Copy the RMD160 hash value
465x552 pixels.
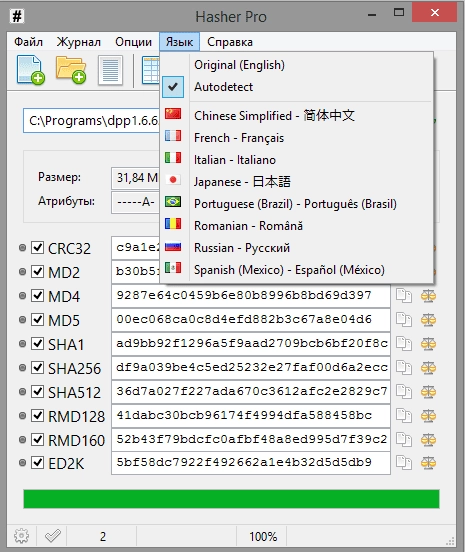[404, 439]
